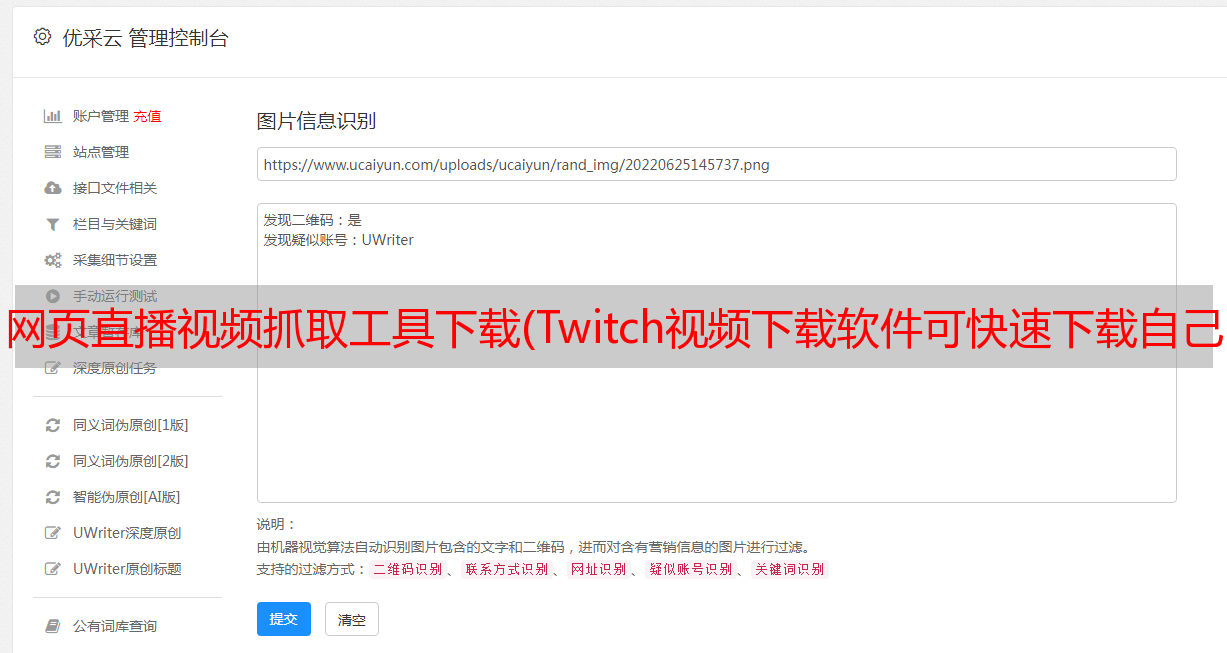Click the 发现疑似账号：UWriter result line
Screen dimensions: 1227x653
339,240
